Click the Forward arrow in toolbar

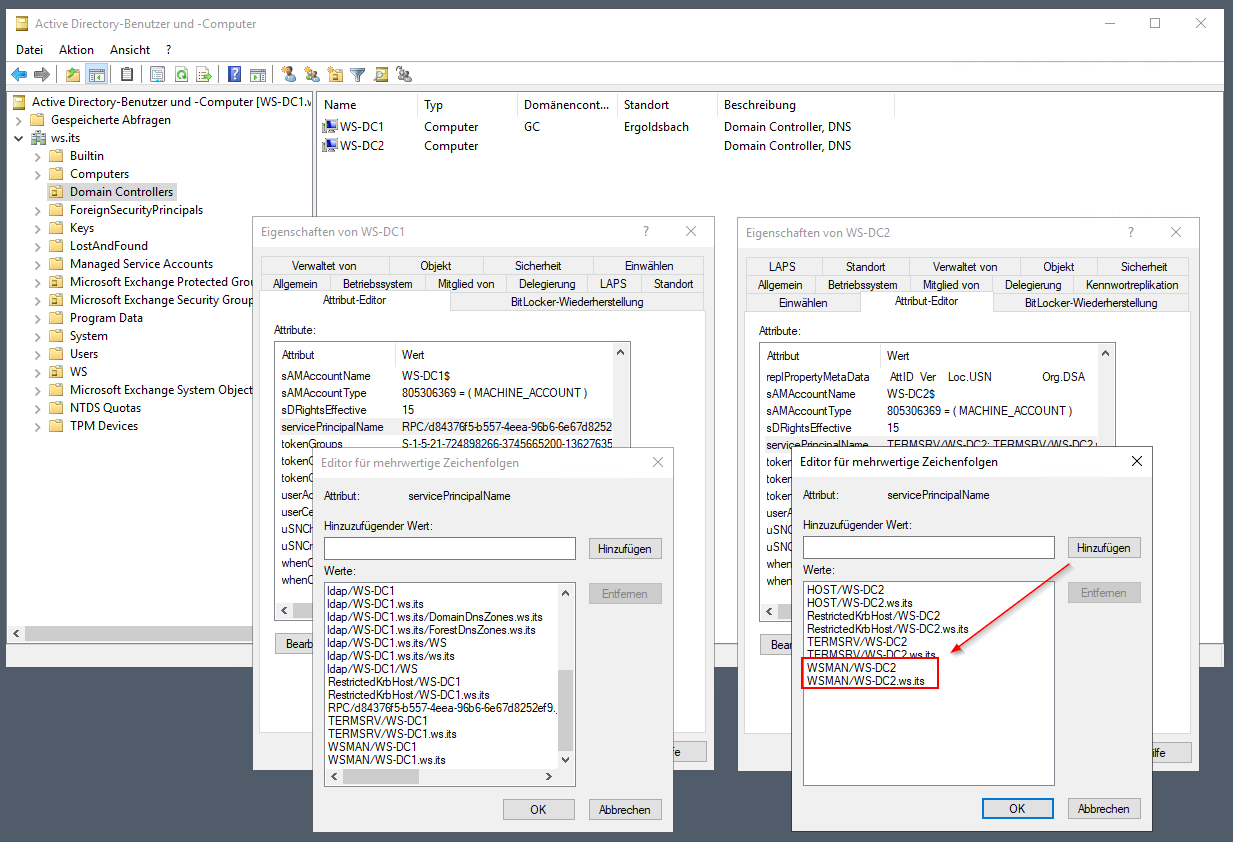42,74
